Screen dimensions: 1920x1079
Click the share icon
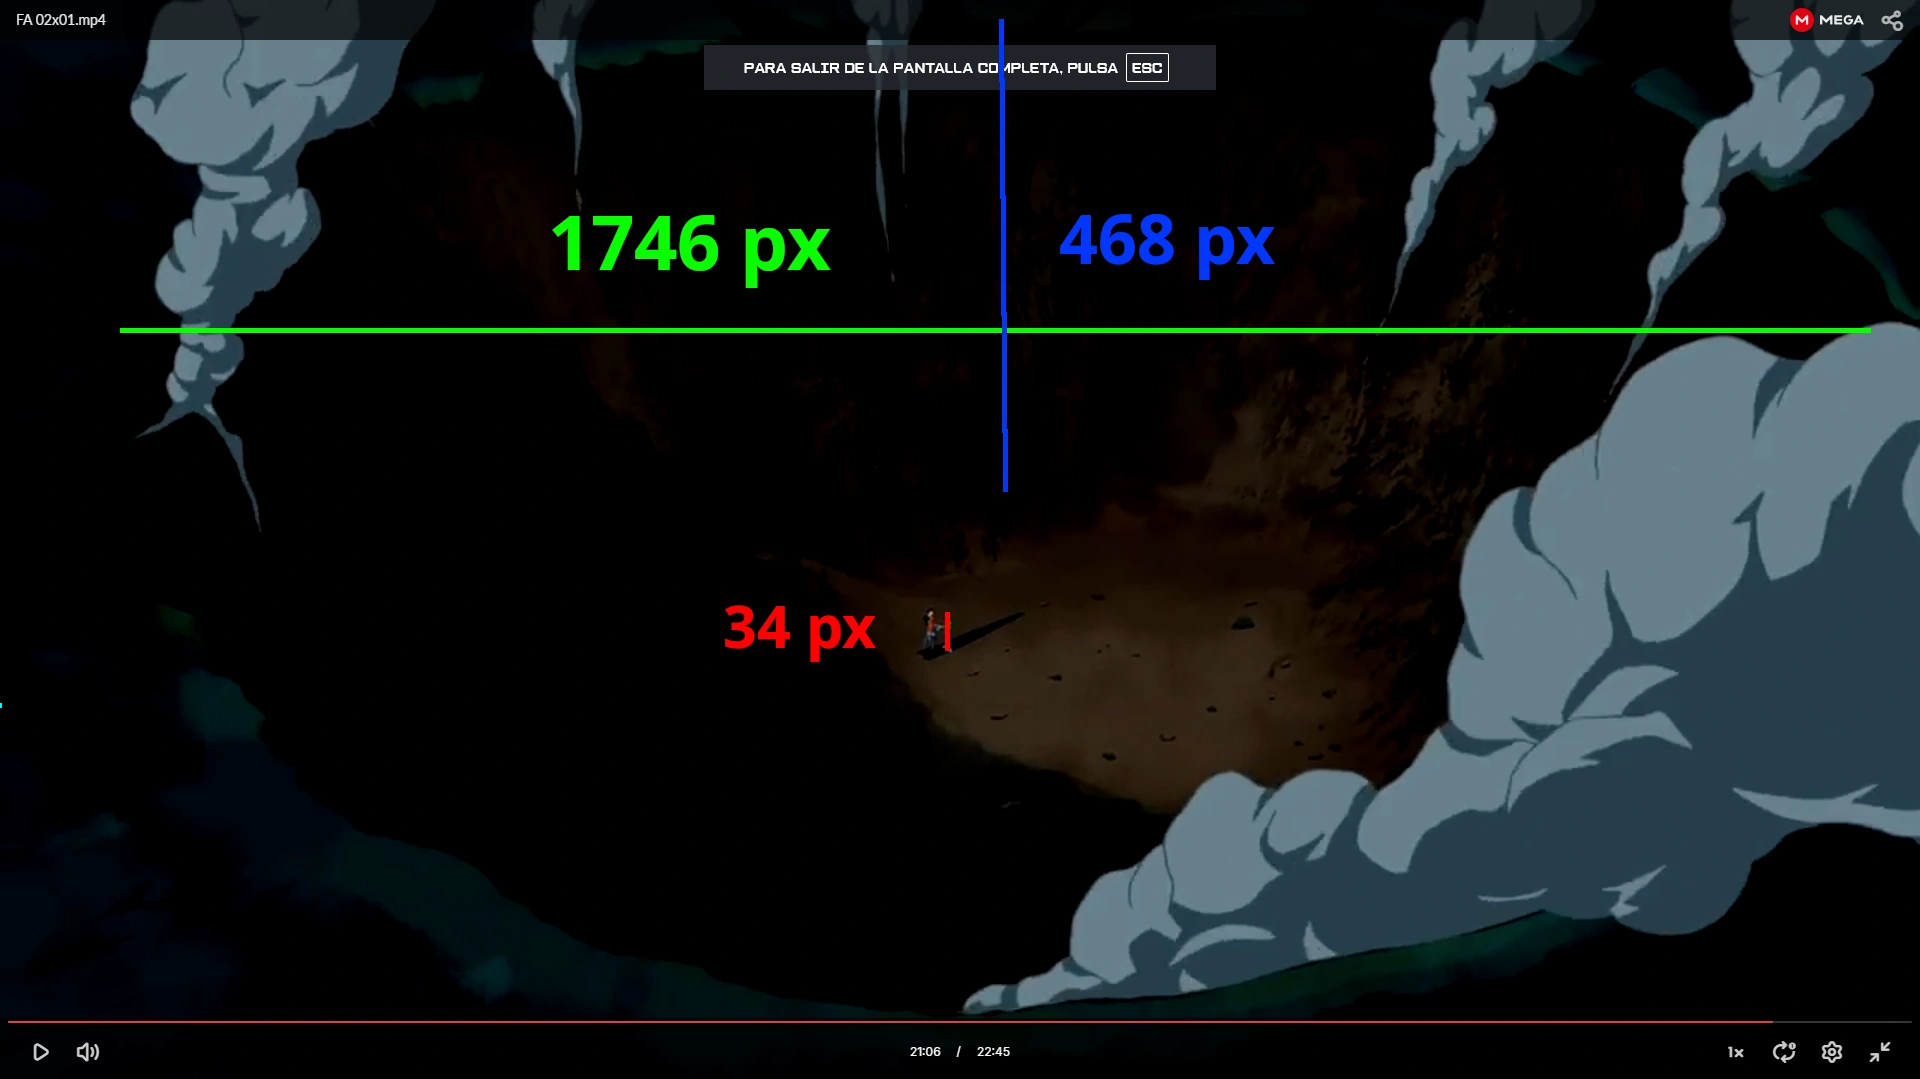pyautogui.click(x=1892, y=20)
